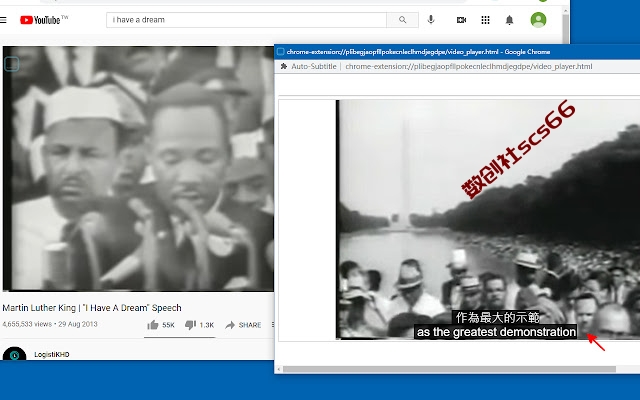
Task: Open the LogistiKHD channel name link
Action: coord(52,354)
